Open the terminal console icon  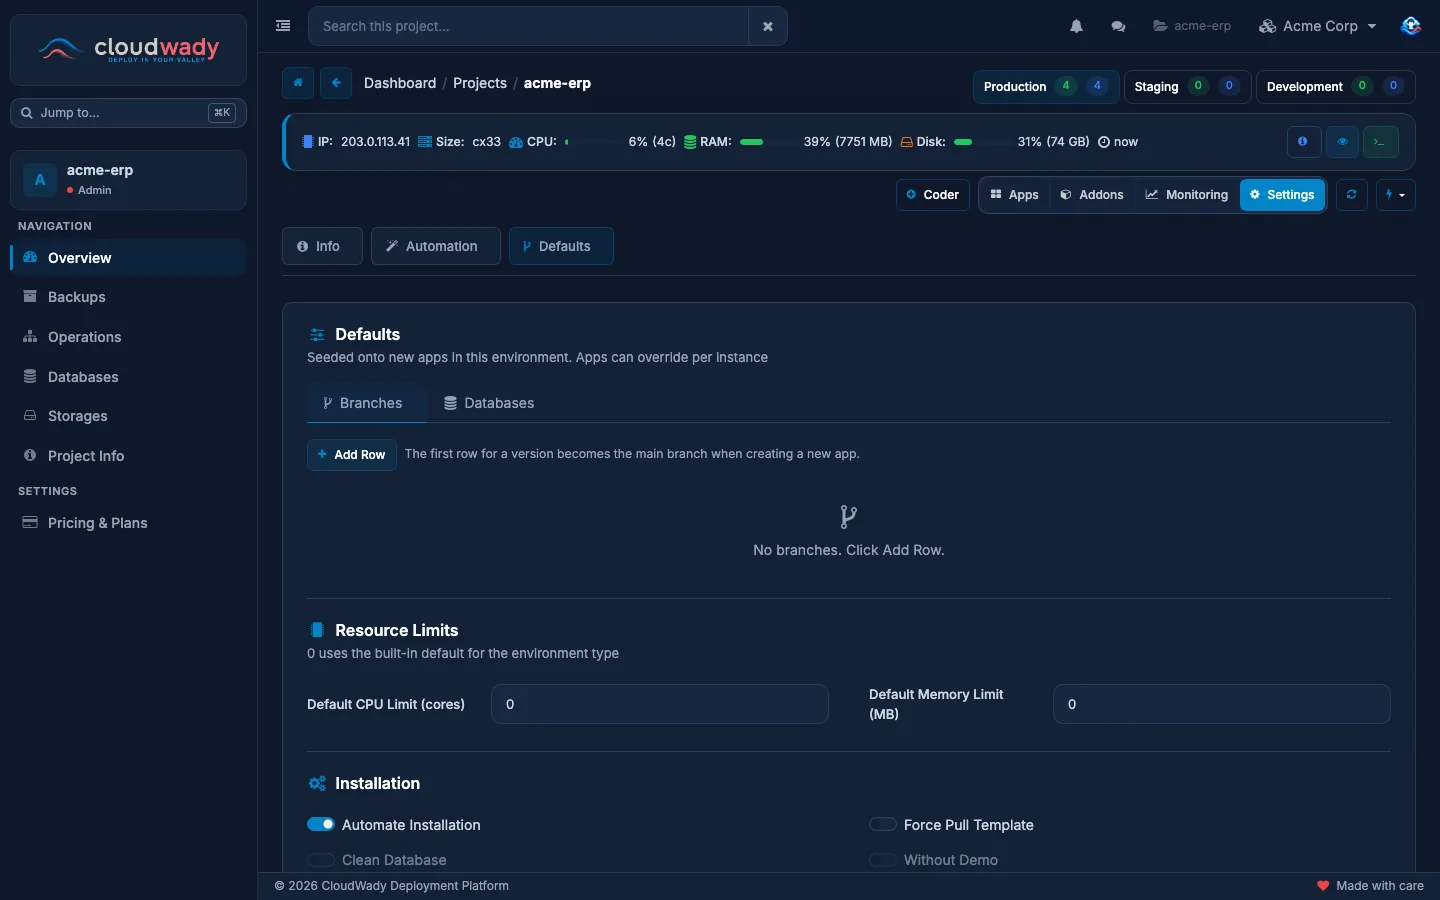[1380, 142]
